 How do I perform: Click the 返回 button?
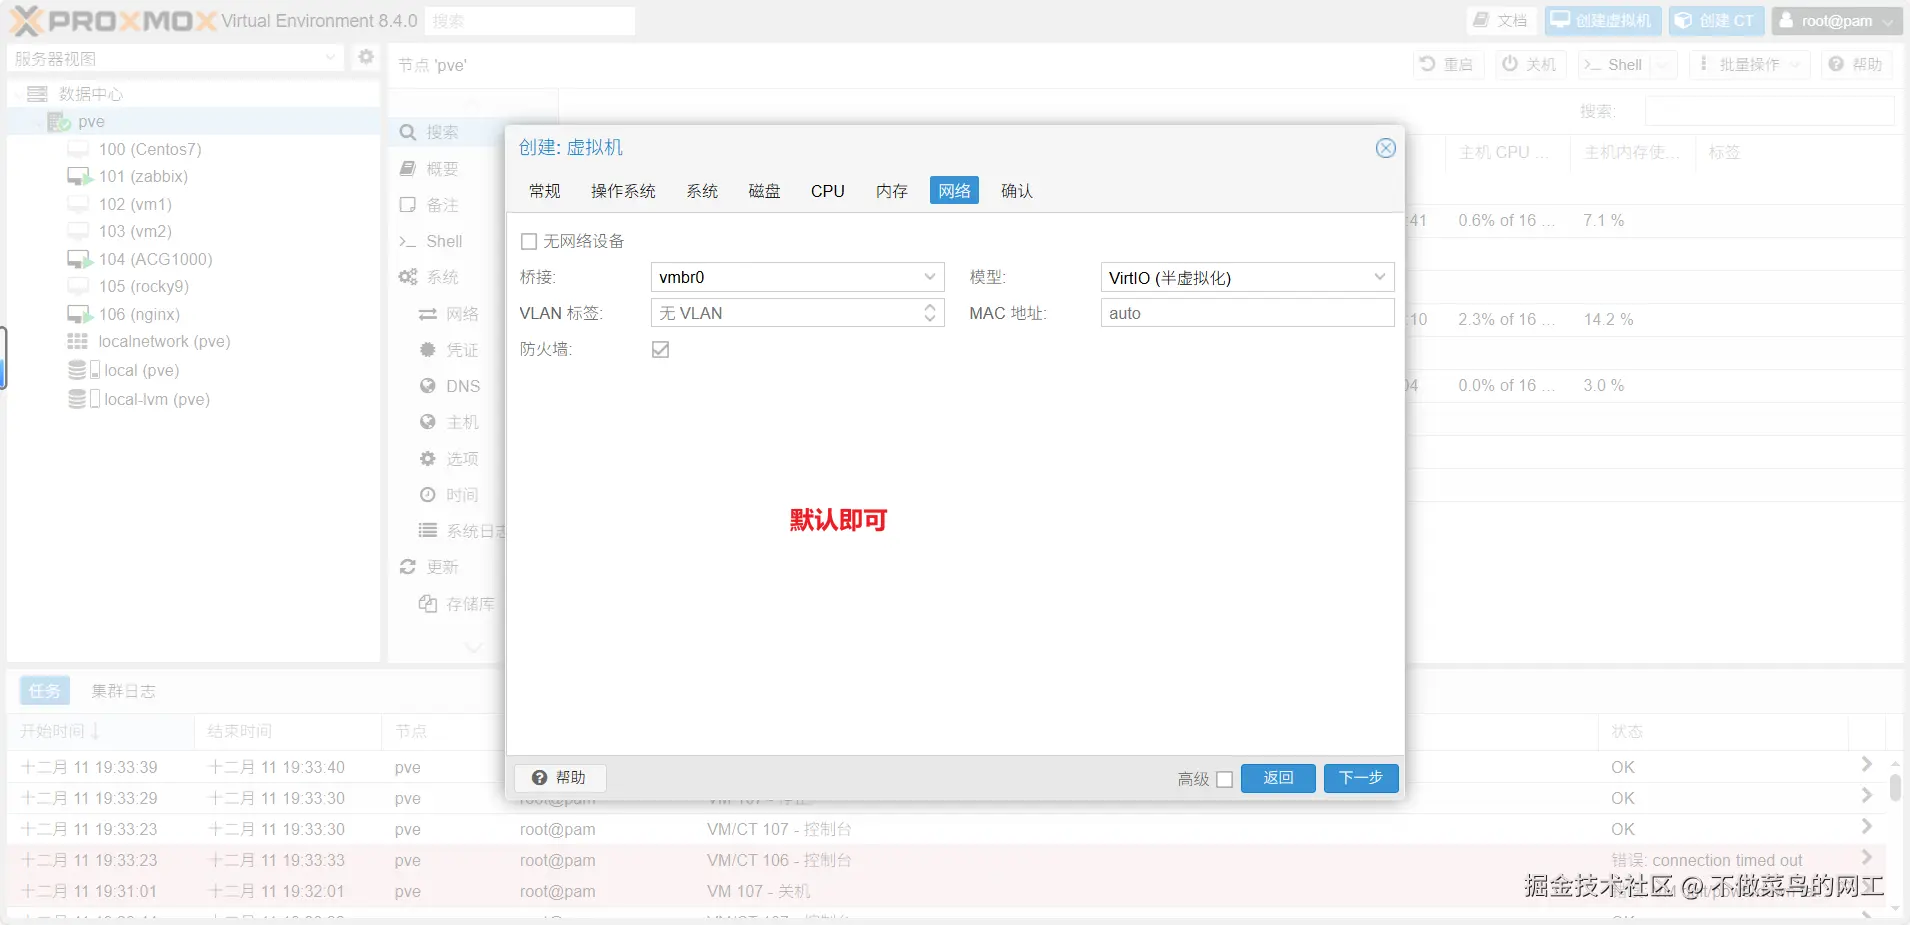(1278, 778)
